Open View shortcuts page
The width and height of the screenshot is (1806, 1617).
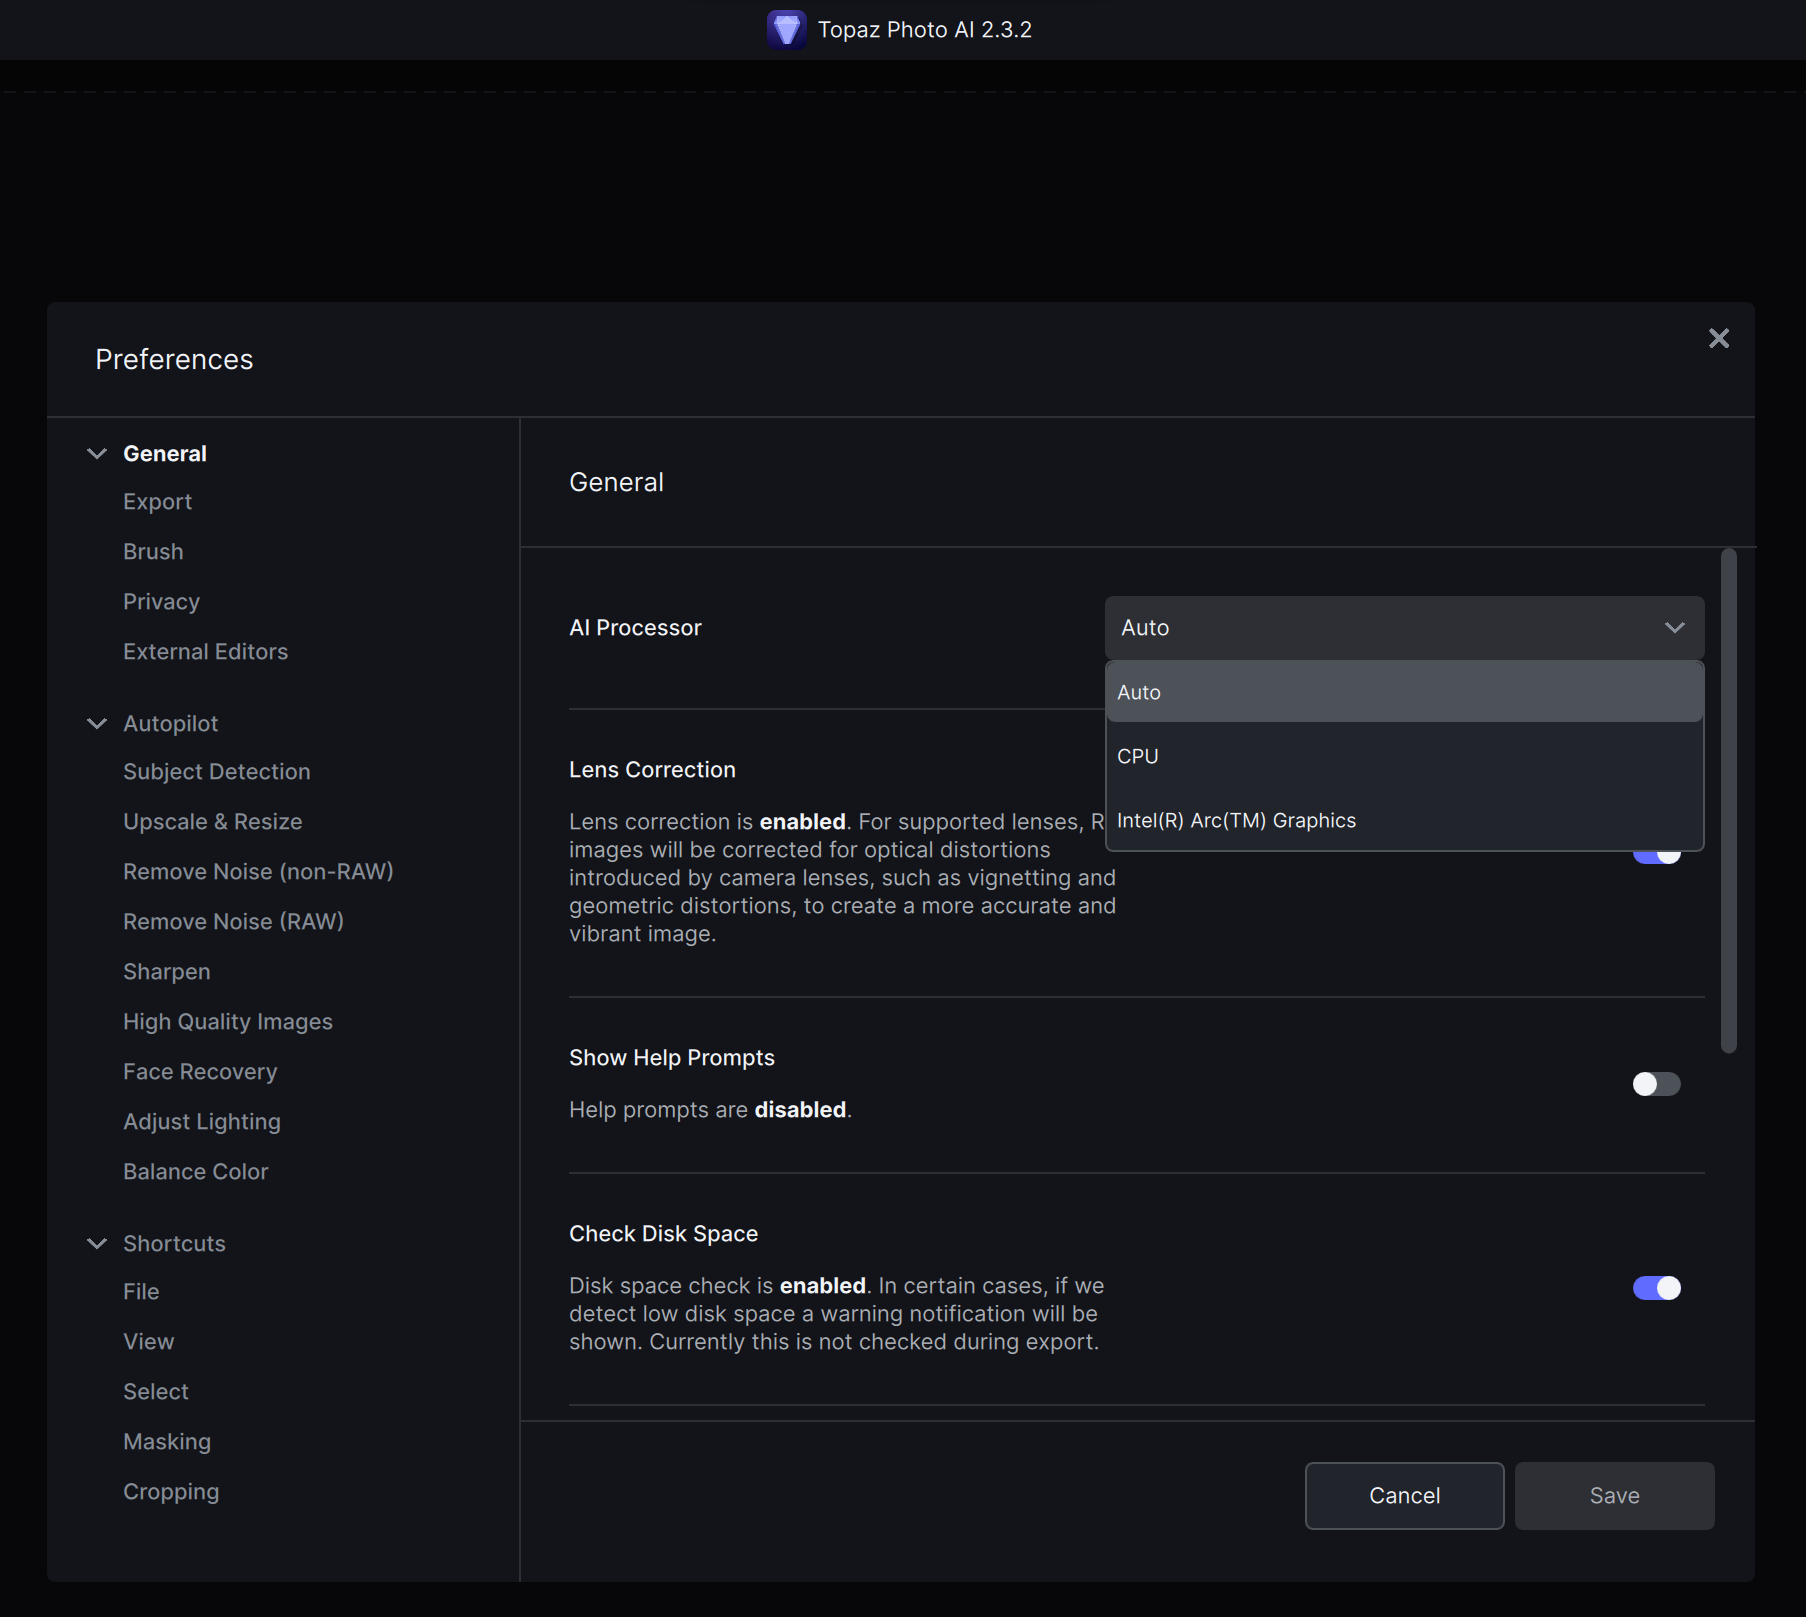click(x=148, y=1342)
